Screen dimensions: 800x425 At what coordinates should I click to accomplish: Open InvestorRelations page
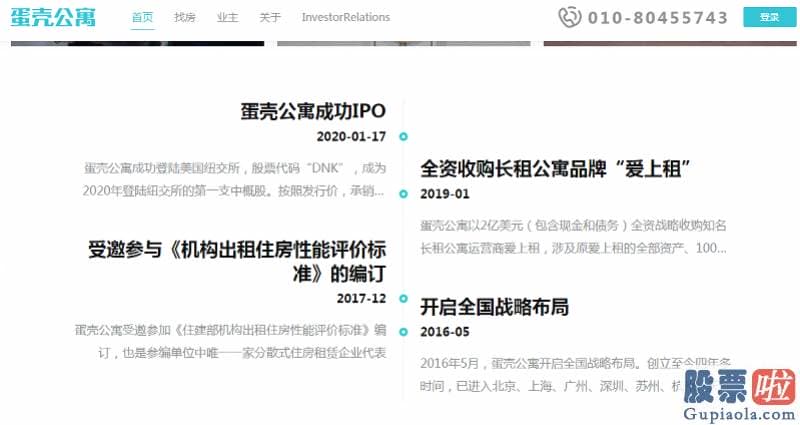point(346,17)
